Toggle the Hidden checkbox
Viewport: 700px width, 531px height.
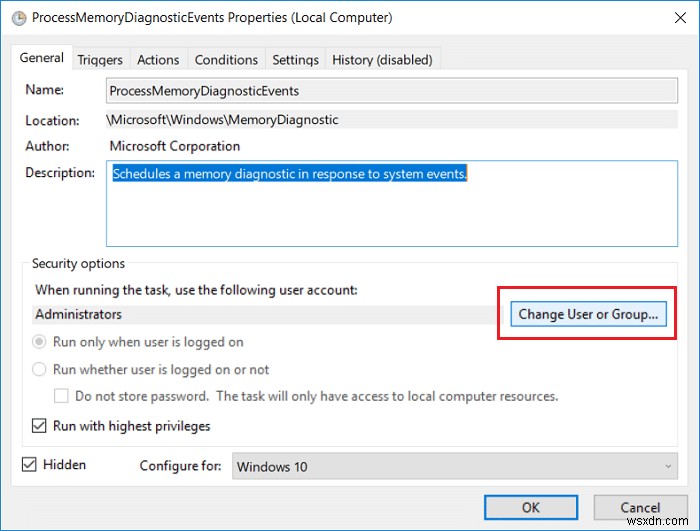click(29, 464)
